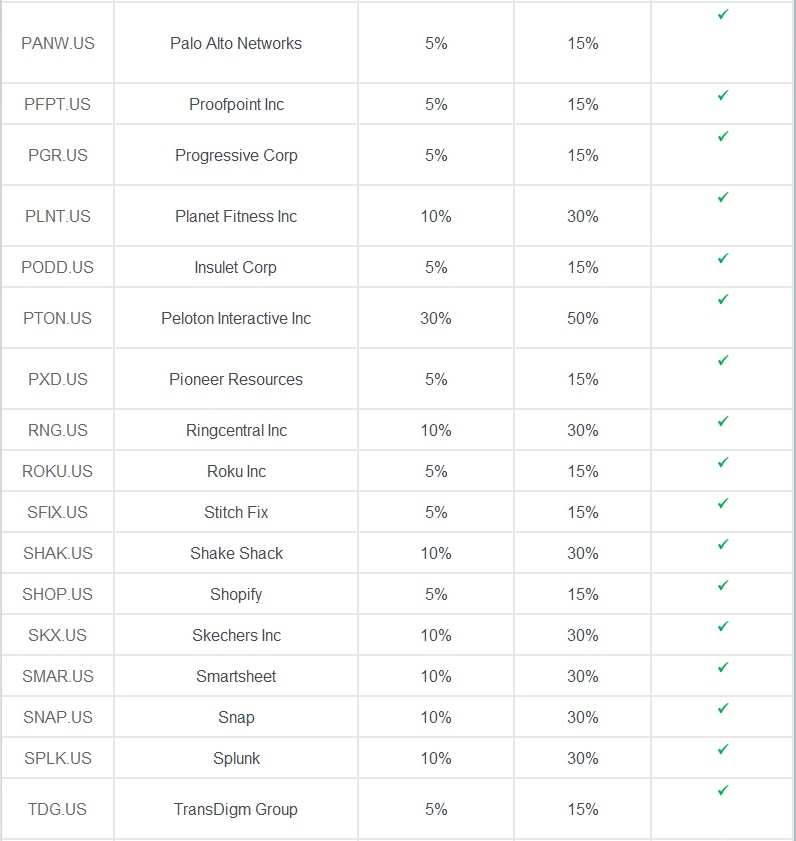Click the green checkmark in the Shopify row
The height and width of the screenshot is (841, 796).
click(x=723, y=585)
